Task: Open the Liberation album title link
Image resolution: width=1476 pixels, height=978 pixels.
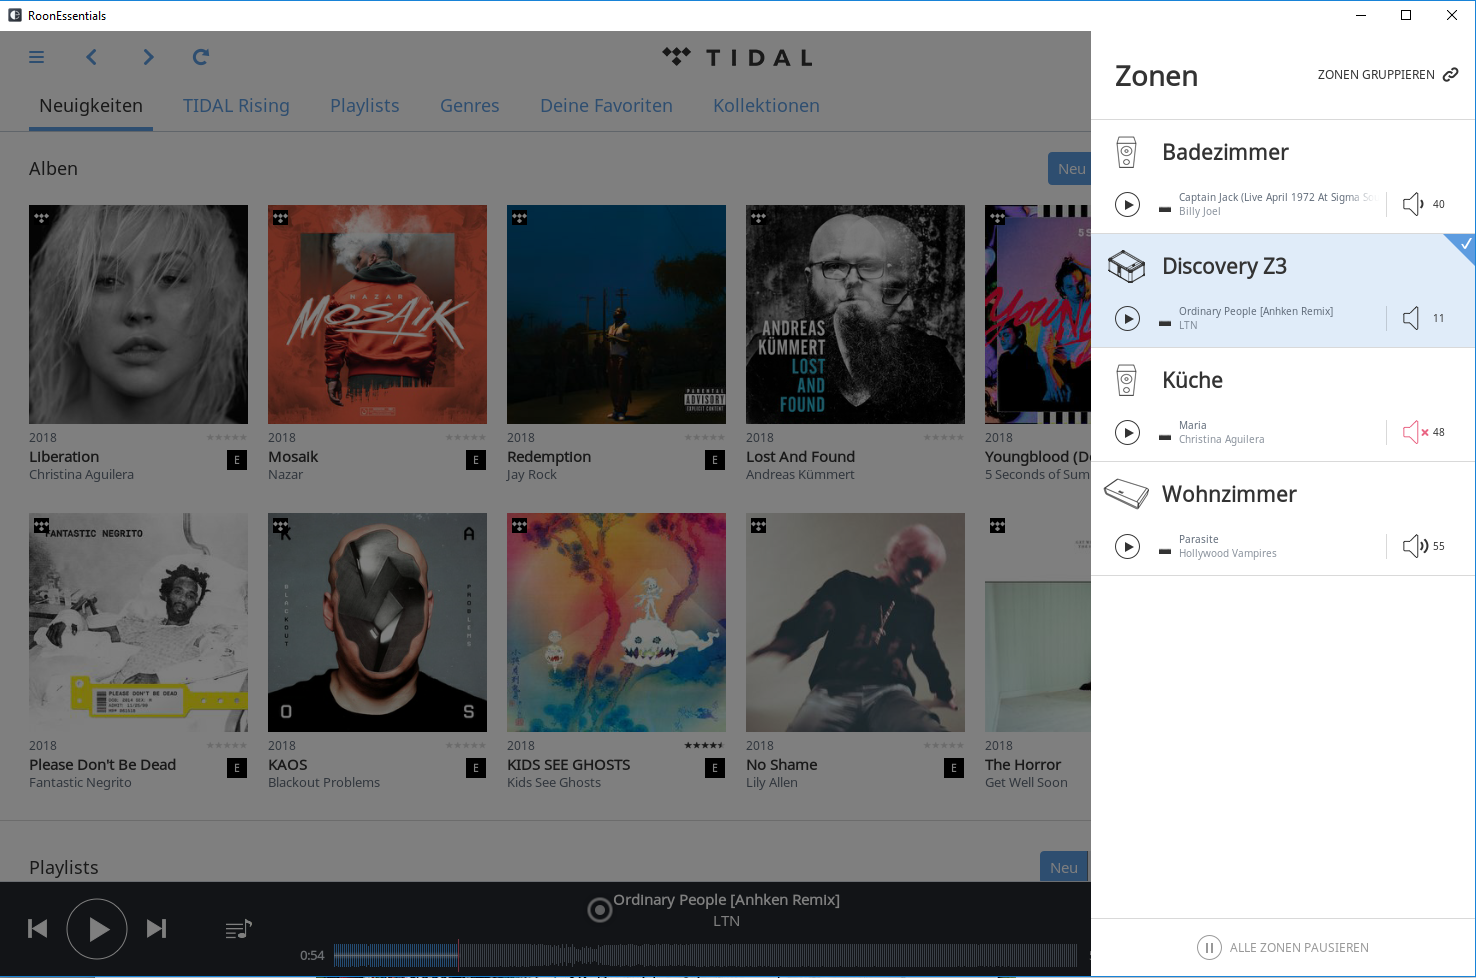Action: click(x=64, y=457)
